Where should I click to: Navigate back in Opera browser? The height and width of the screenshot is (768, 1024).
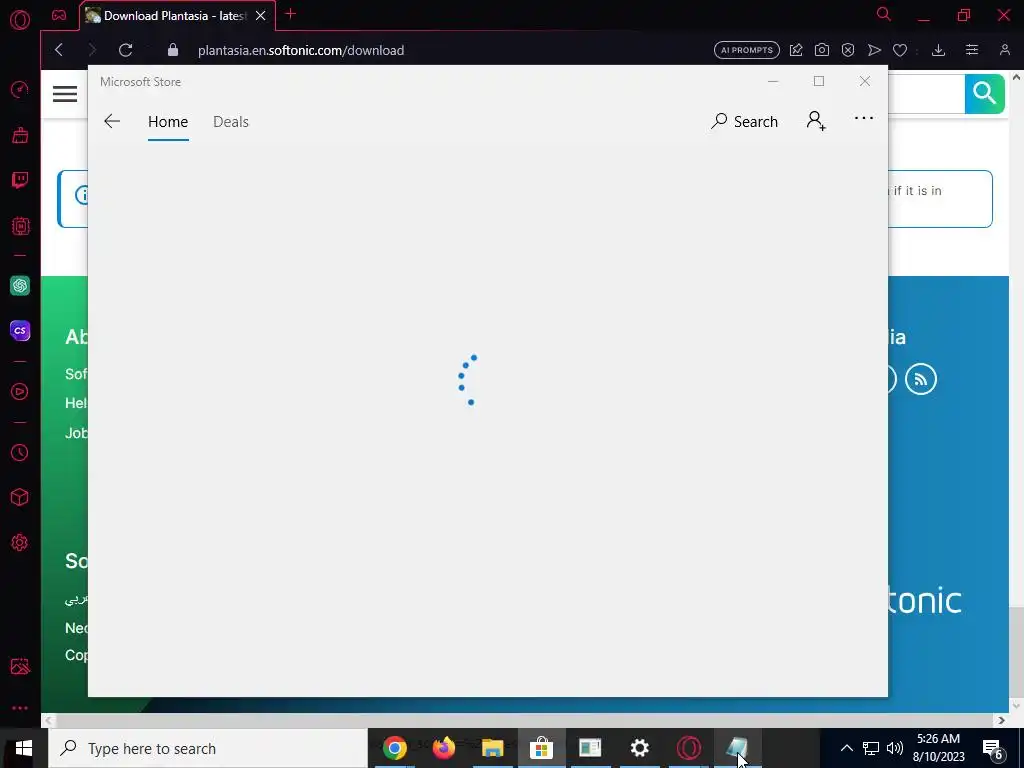[59, 50]
